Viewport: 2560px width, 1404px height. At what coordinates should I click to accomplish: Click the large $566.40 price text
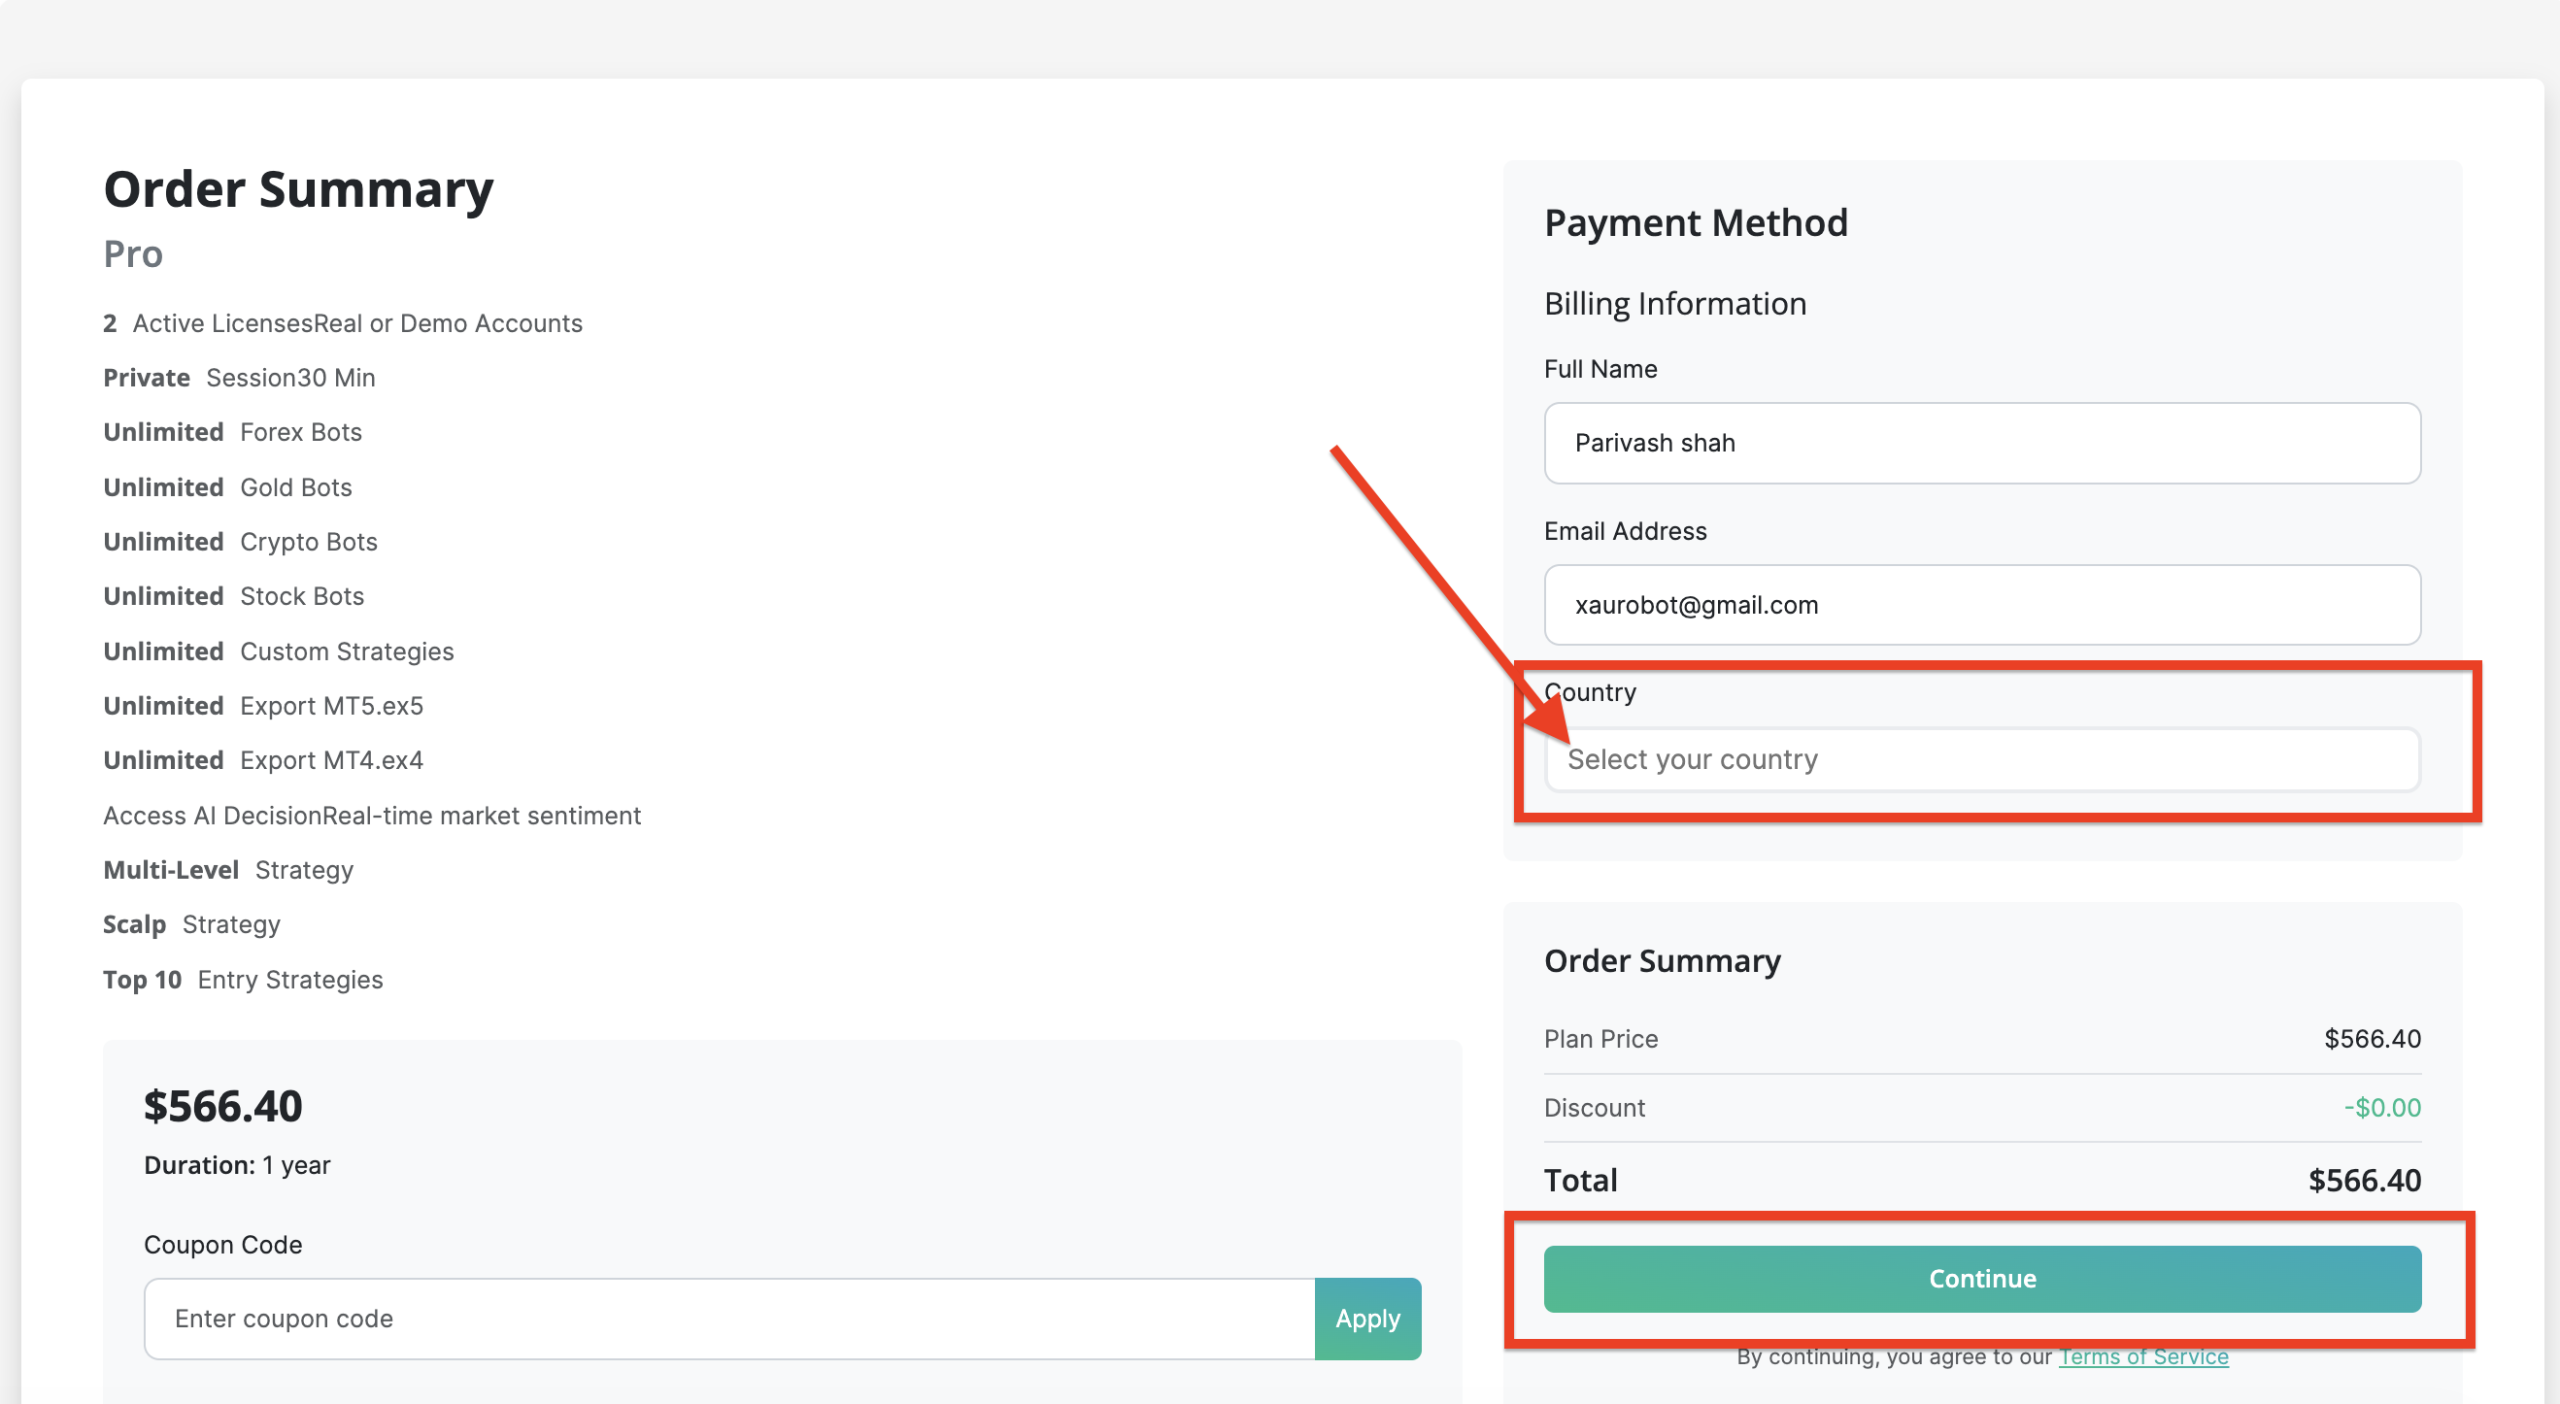point(223,1106)
